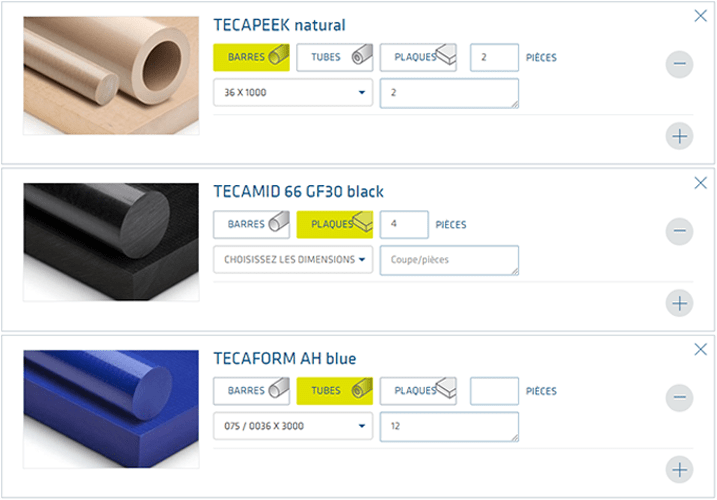Open the Choisissez les dimensions dropdown

[x=292, y=260]
